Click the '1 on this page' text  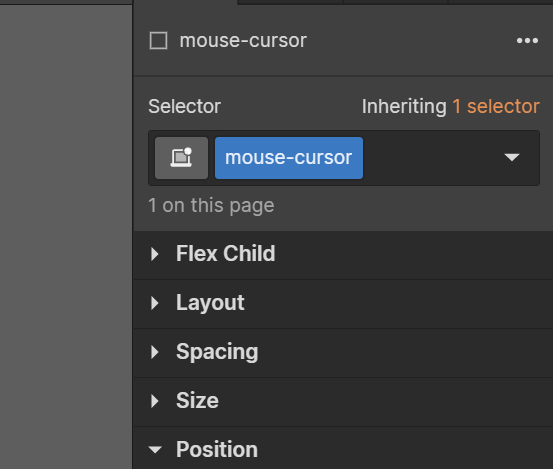211,206
